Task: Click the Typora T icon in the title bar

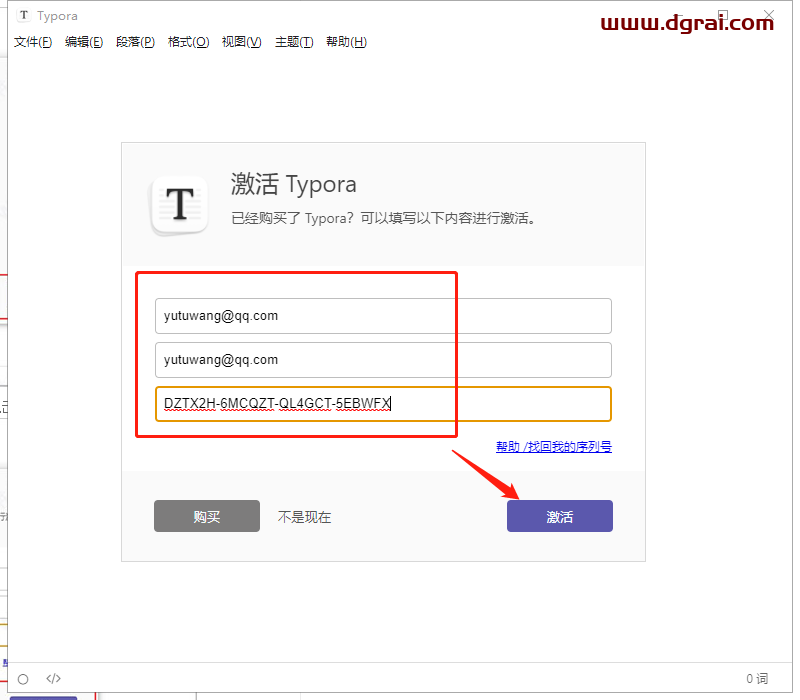Action: pyautogui.click(x=23, y=15)
